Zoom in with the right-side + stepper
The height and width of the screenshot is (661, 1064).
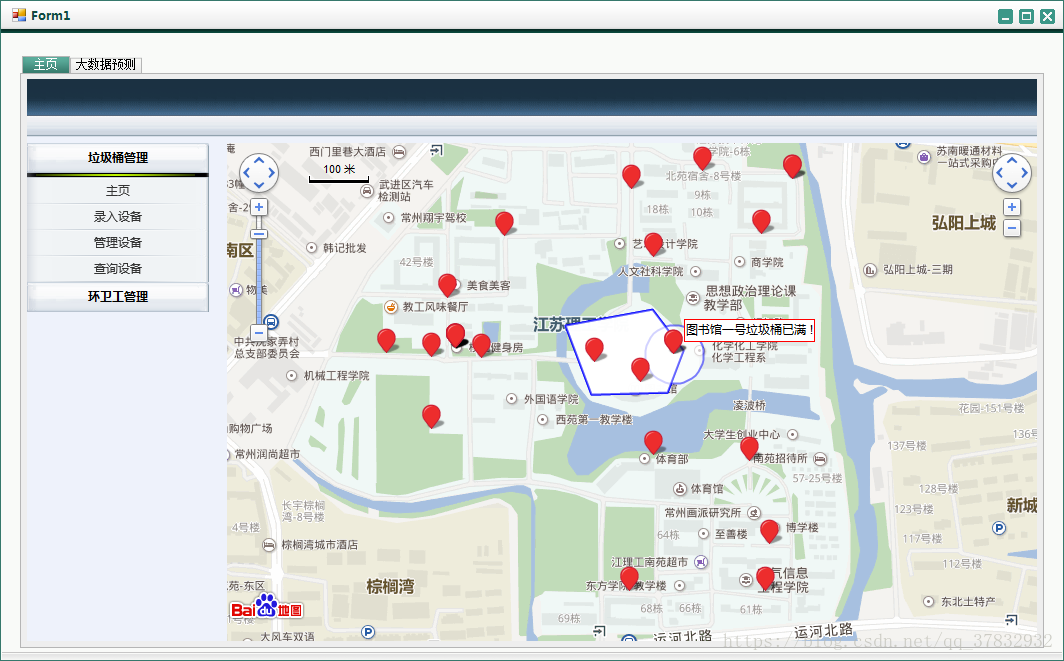pyautogui.click(x=1012, y=207)
